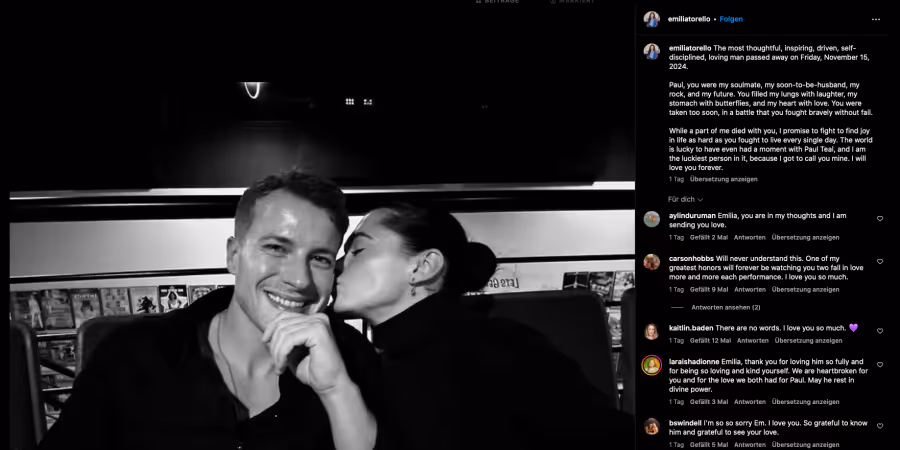View 'Gefällt 2 Mal' likes on aylinduruman's comment
Viewport: 900px width, 450px height.
click(x=709, y=238)
